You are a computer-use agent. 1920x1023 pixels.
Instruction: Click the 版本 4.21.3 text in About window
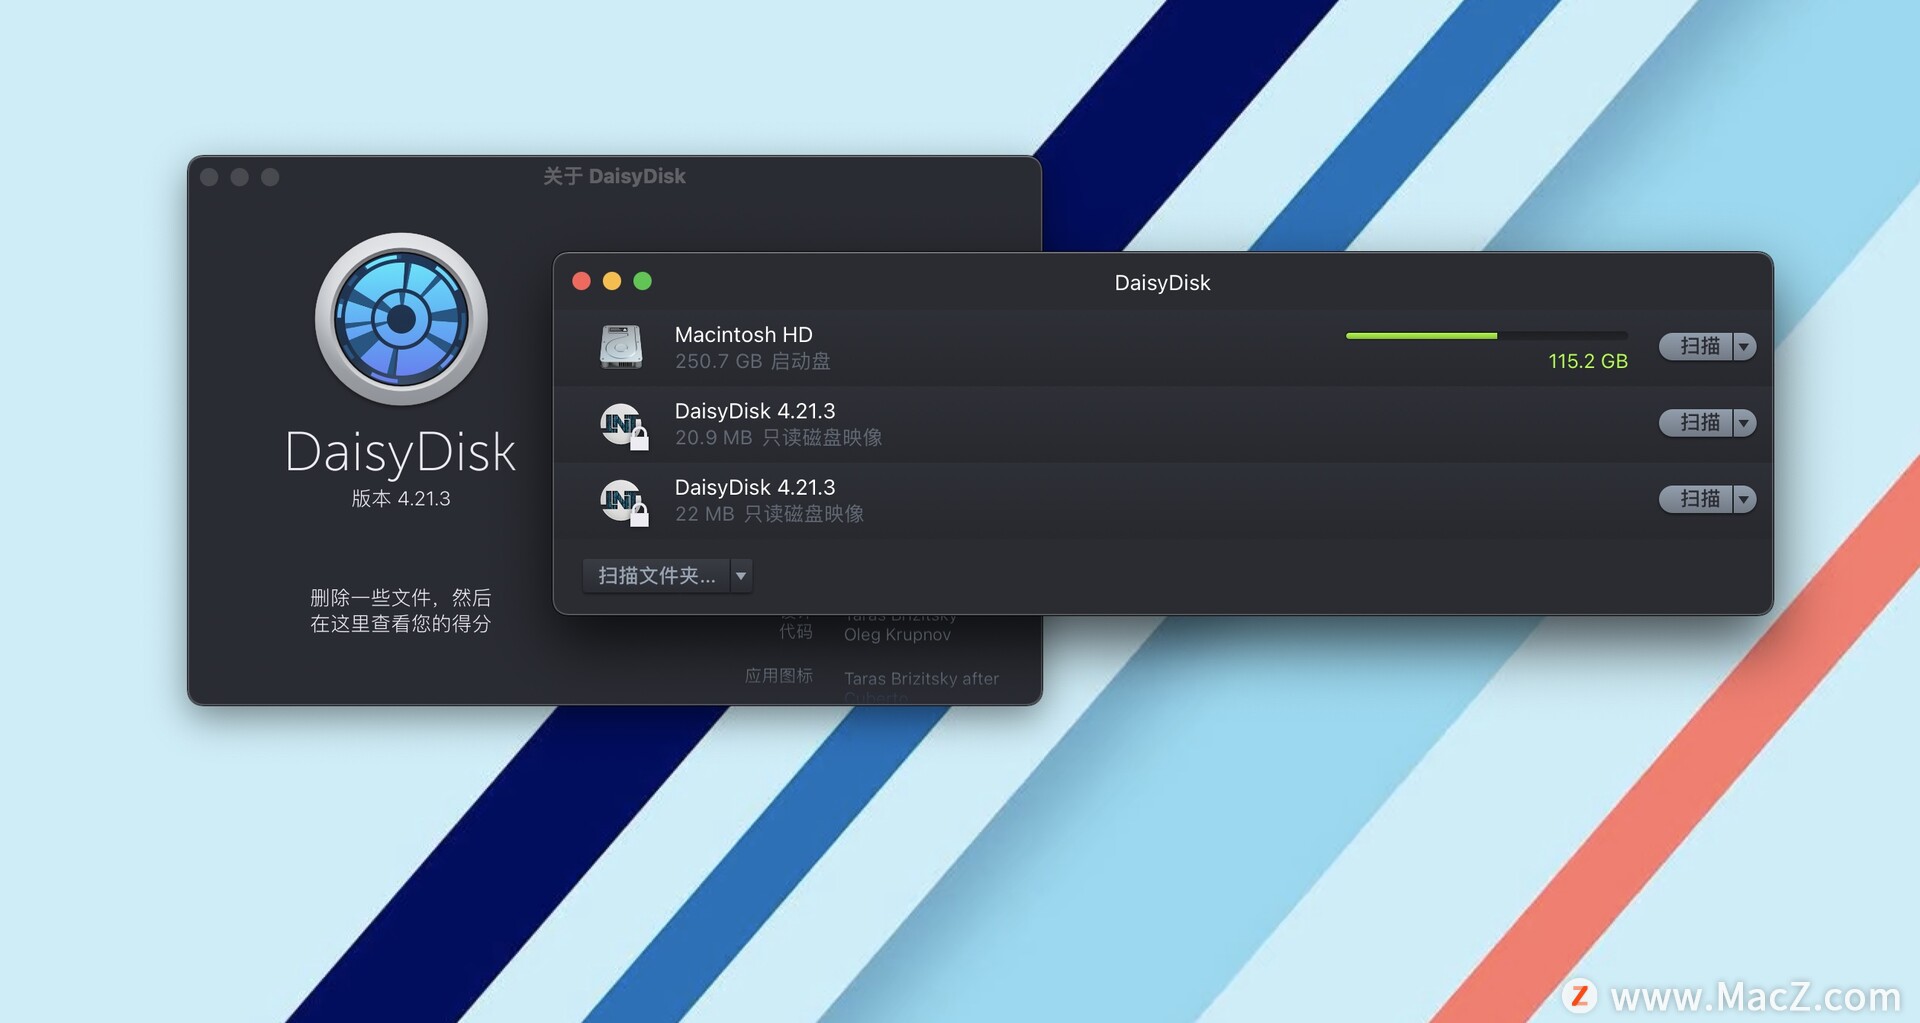401,498
